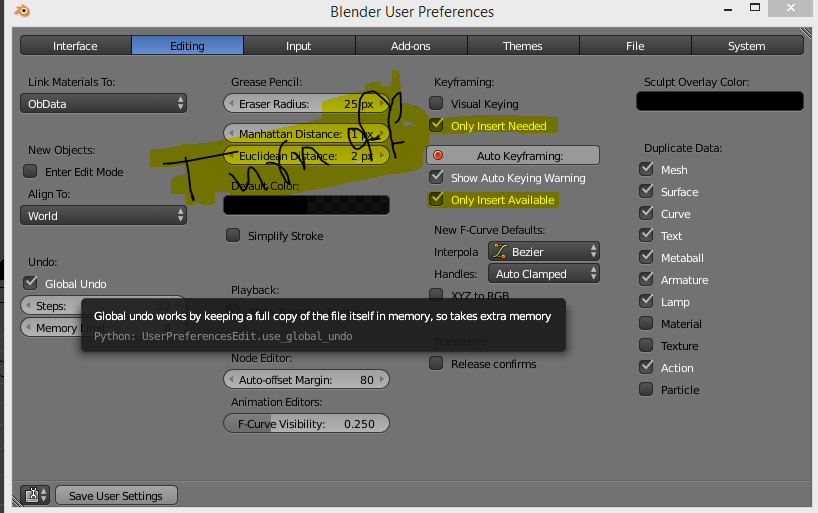Toggle the Global Undo checkbox

pyautogui.click(x=30, y=283)
